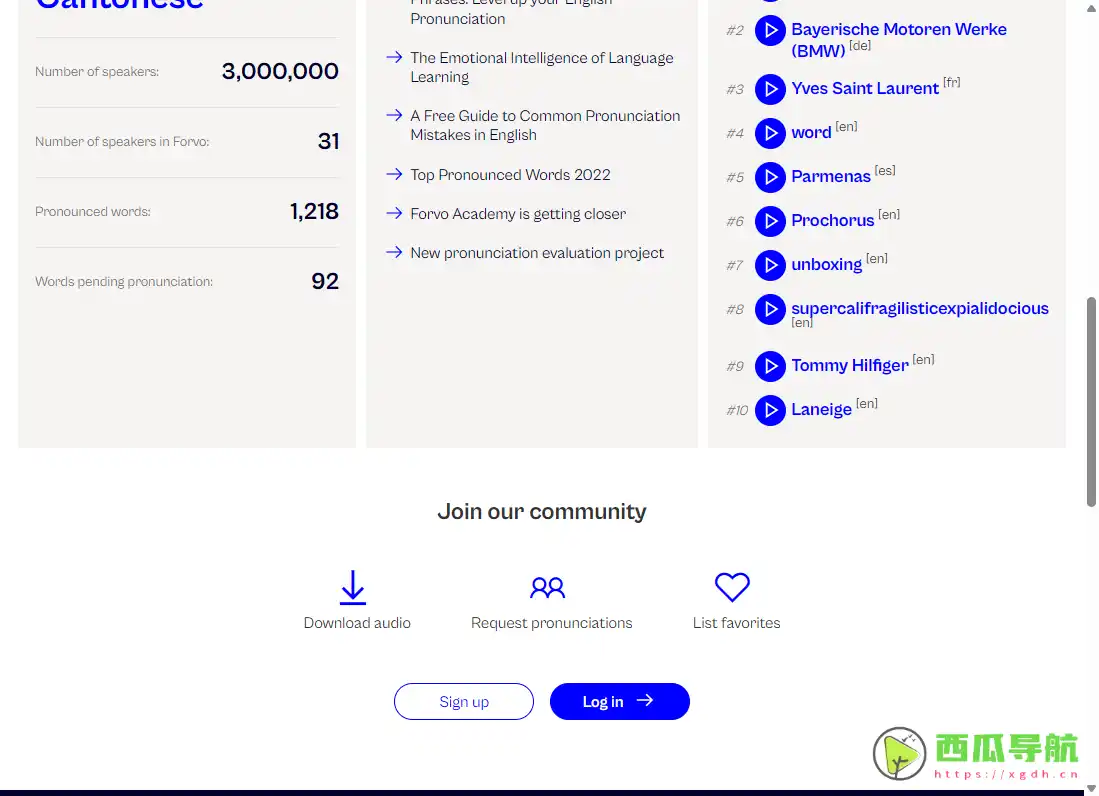1099x796 pixels.
Task: Open Forvo Academy is getting closer article
Action: (518, 214)
